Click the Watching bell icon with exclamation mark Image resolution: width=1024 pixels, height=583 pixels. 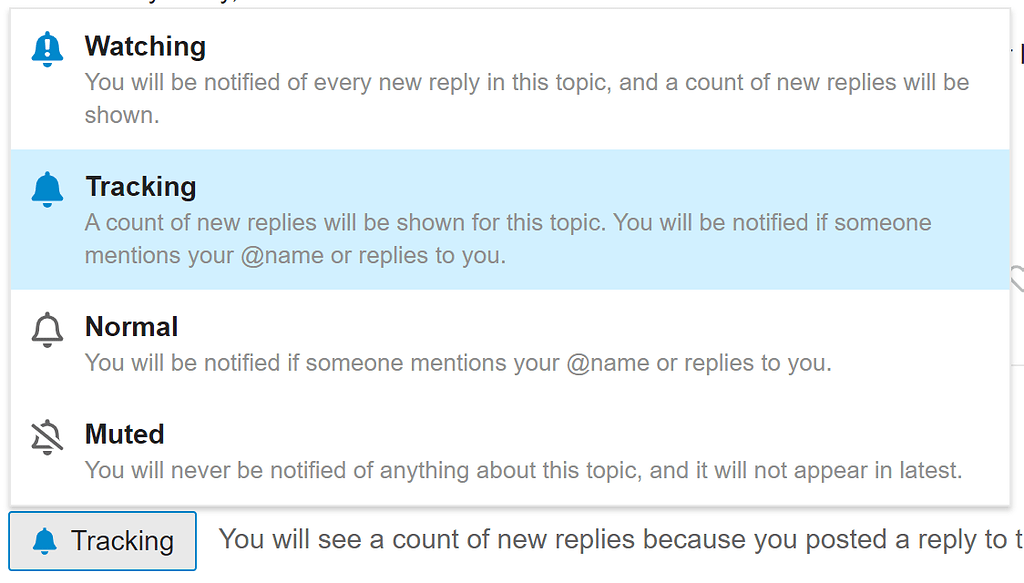[47, 49]
